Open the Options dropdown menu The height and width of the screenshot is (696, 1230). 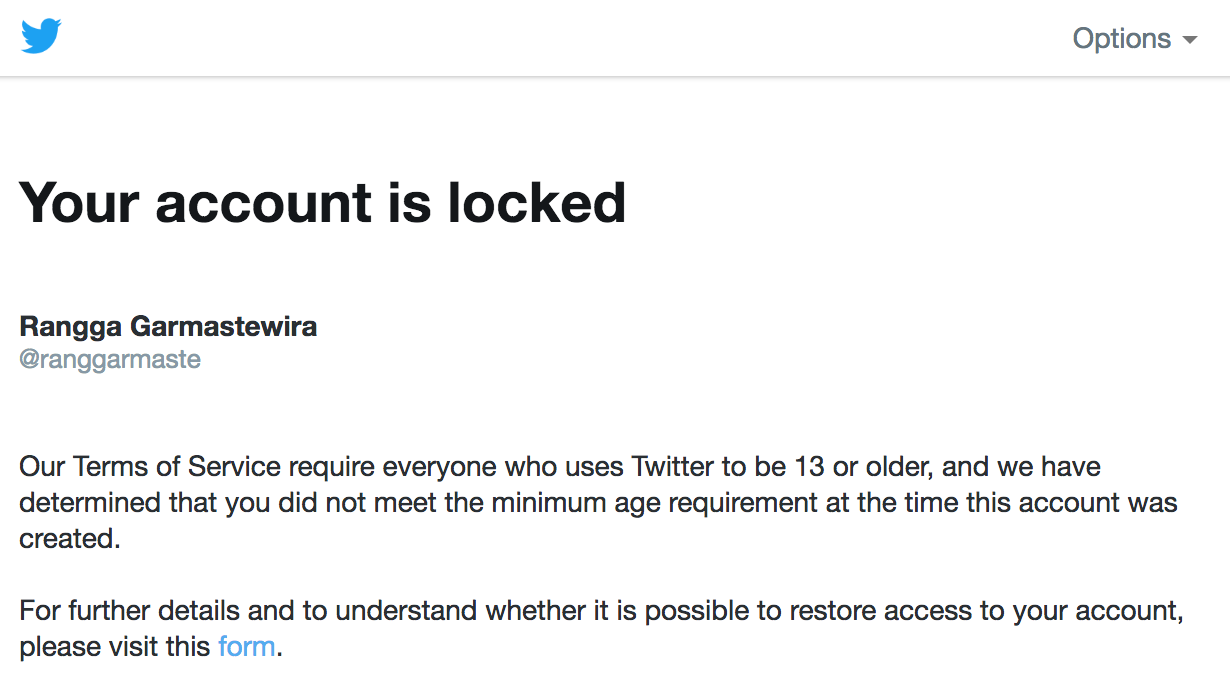(x=1134, y=38)
